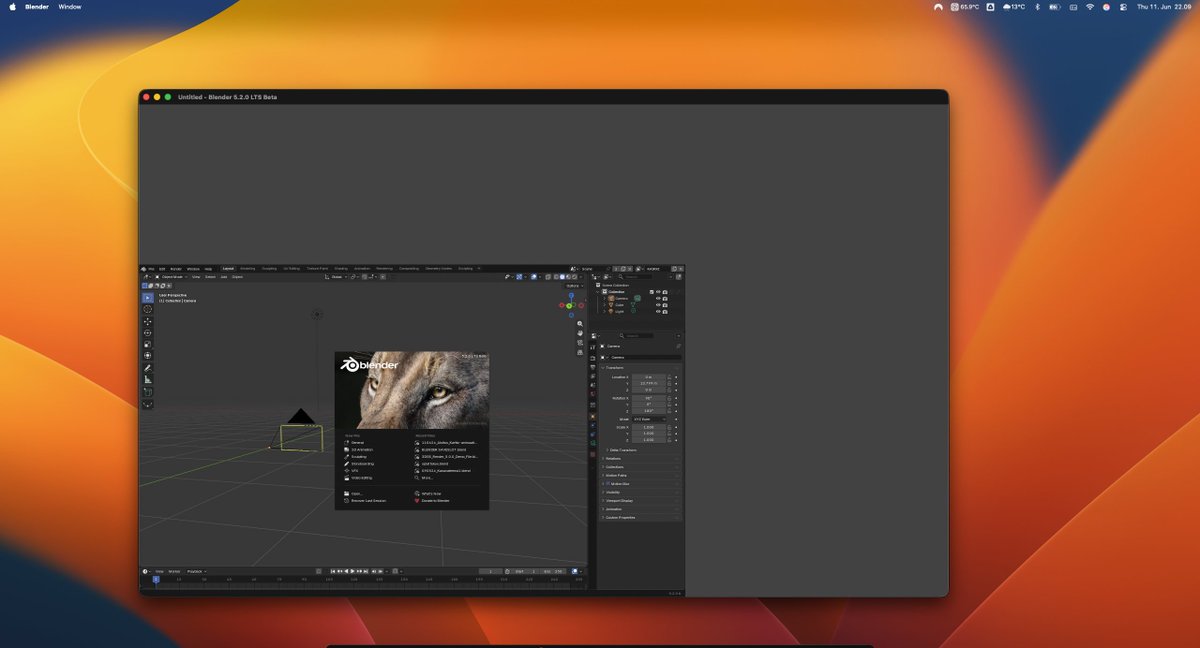Toggle Collection visibility eye in outliner
The height and width of the screenshot is (648, 1200).
point(658,292)
